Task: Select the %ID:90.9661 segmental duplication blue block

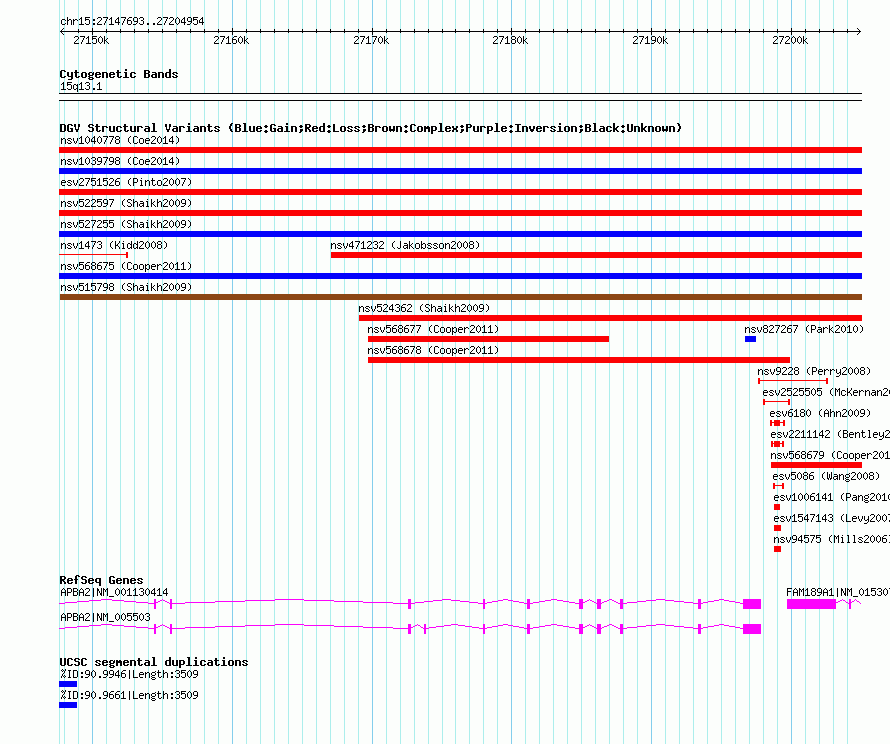Action: (68, 705)
